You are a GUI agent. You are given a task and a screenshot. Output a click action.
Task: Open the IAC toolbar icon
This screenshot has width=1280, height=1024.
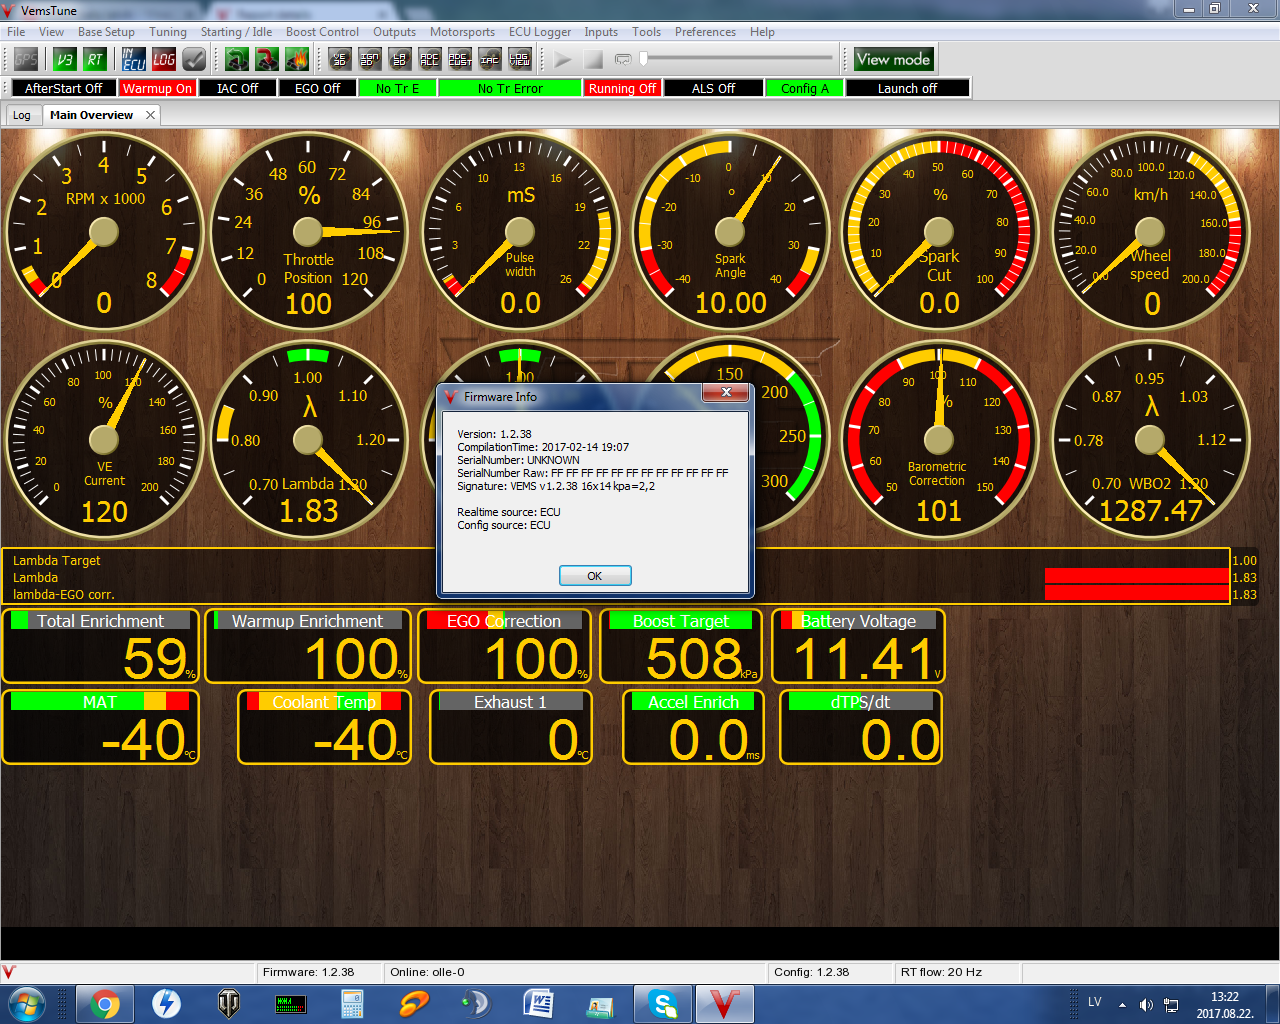pos(490,60)
